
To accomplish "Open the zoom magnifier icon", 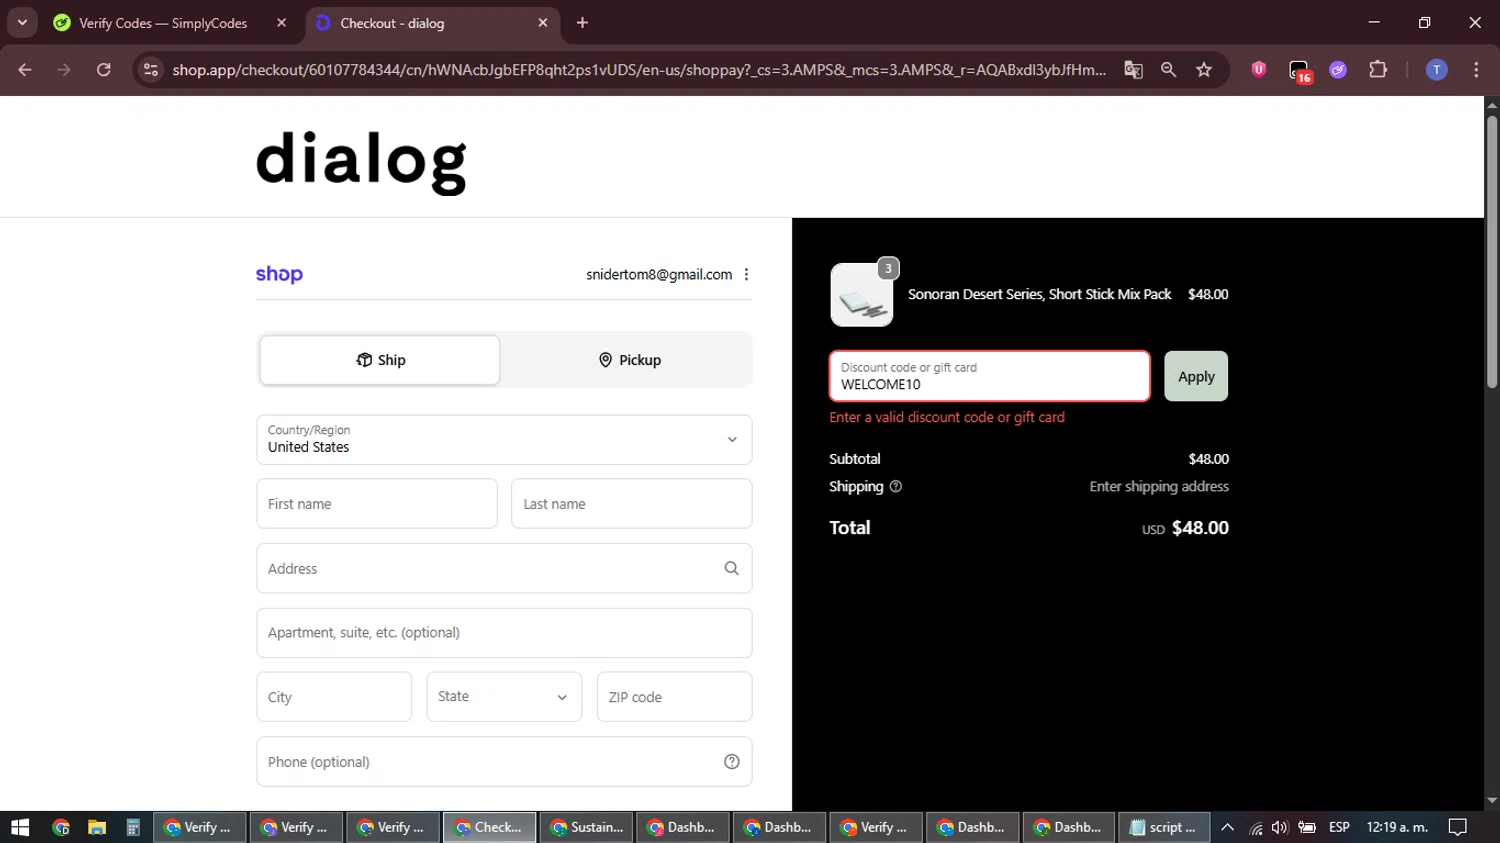I will click(x=1168, y=70).
